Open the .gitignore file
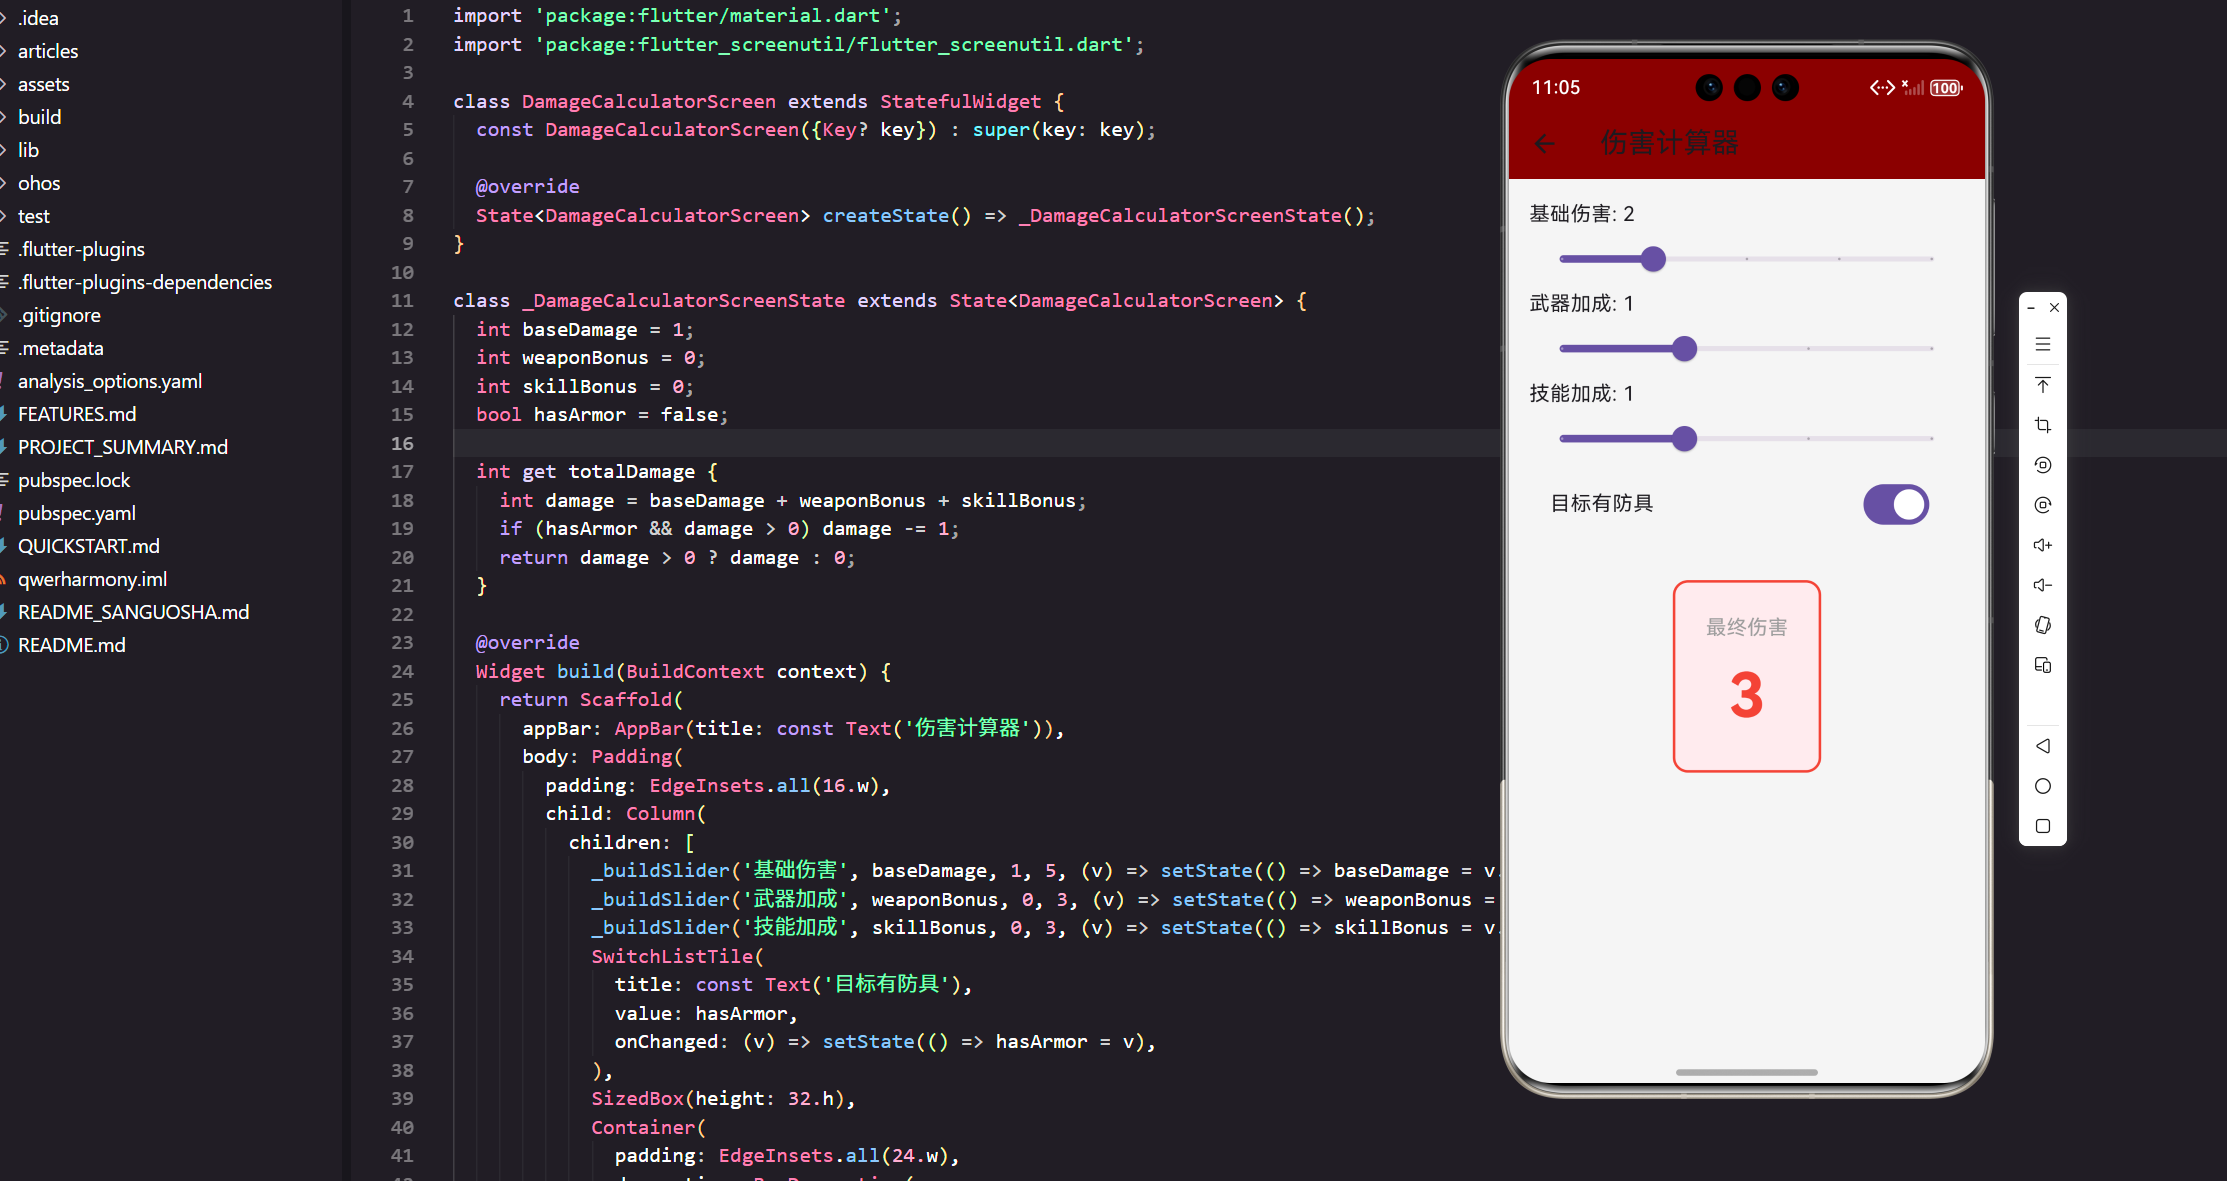The height and width of the screenshot is (1181, 2227). 59,315
